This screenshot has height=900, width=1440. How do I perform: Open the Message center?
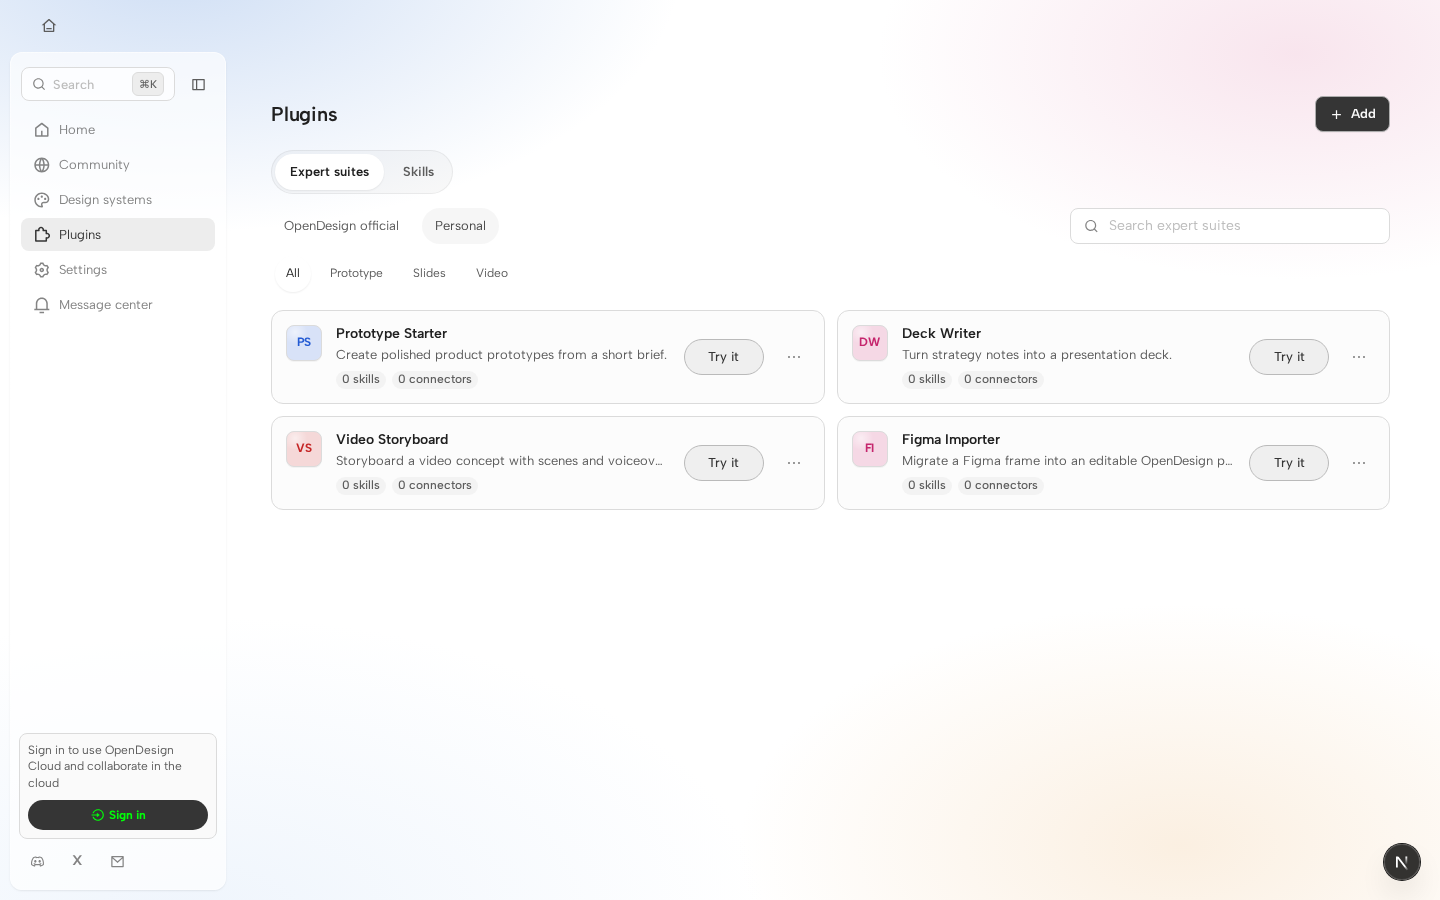[x=118, y=305]
